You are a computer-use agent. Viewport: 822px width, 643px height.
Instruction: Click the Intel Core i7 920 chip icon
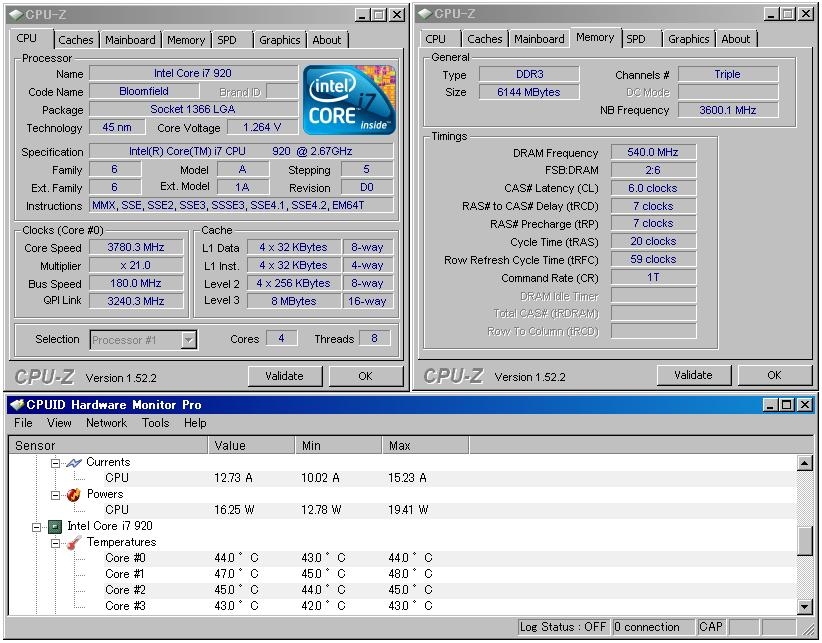tap(55, 526)
